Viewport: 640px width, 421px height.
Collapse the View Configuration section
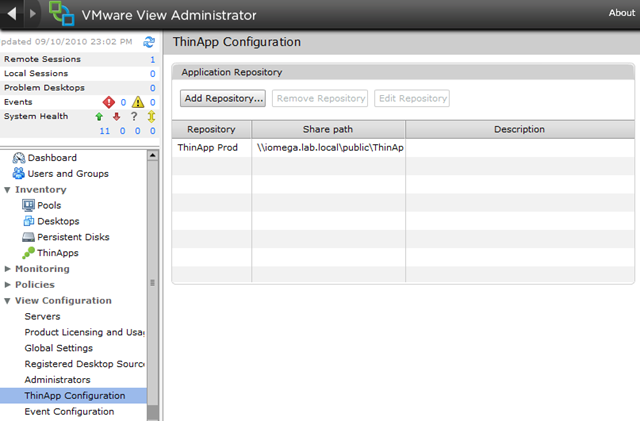point(7,301)
